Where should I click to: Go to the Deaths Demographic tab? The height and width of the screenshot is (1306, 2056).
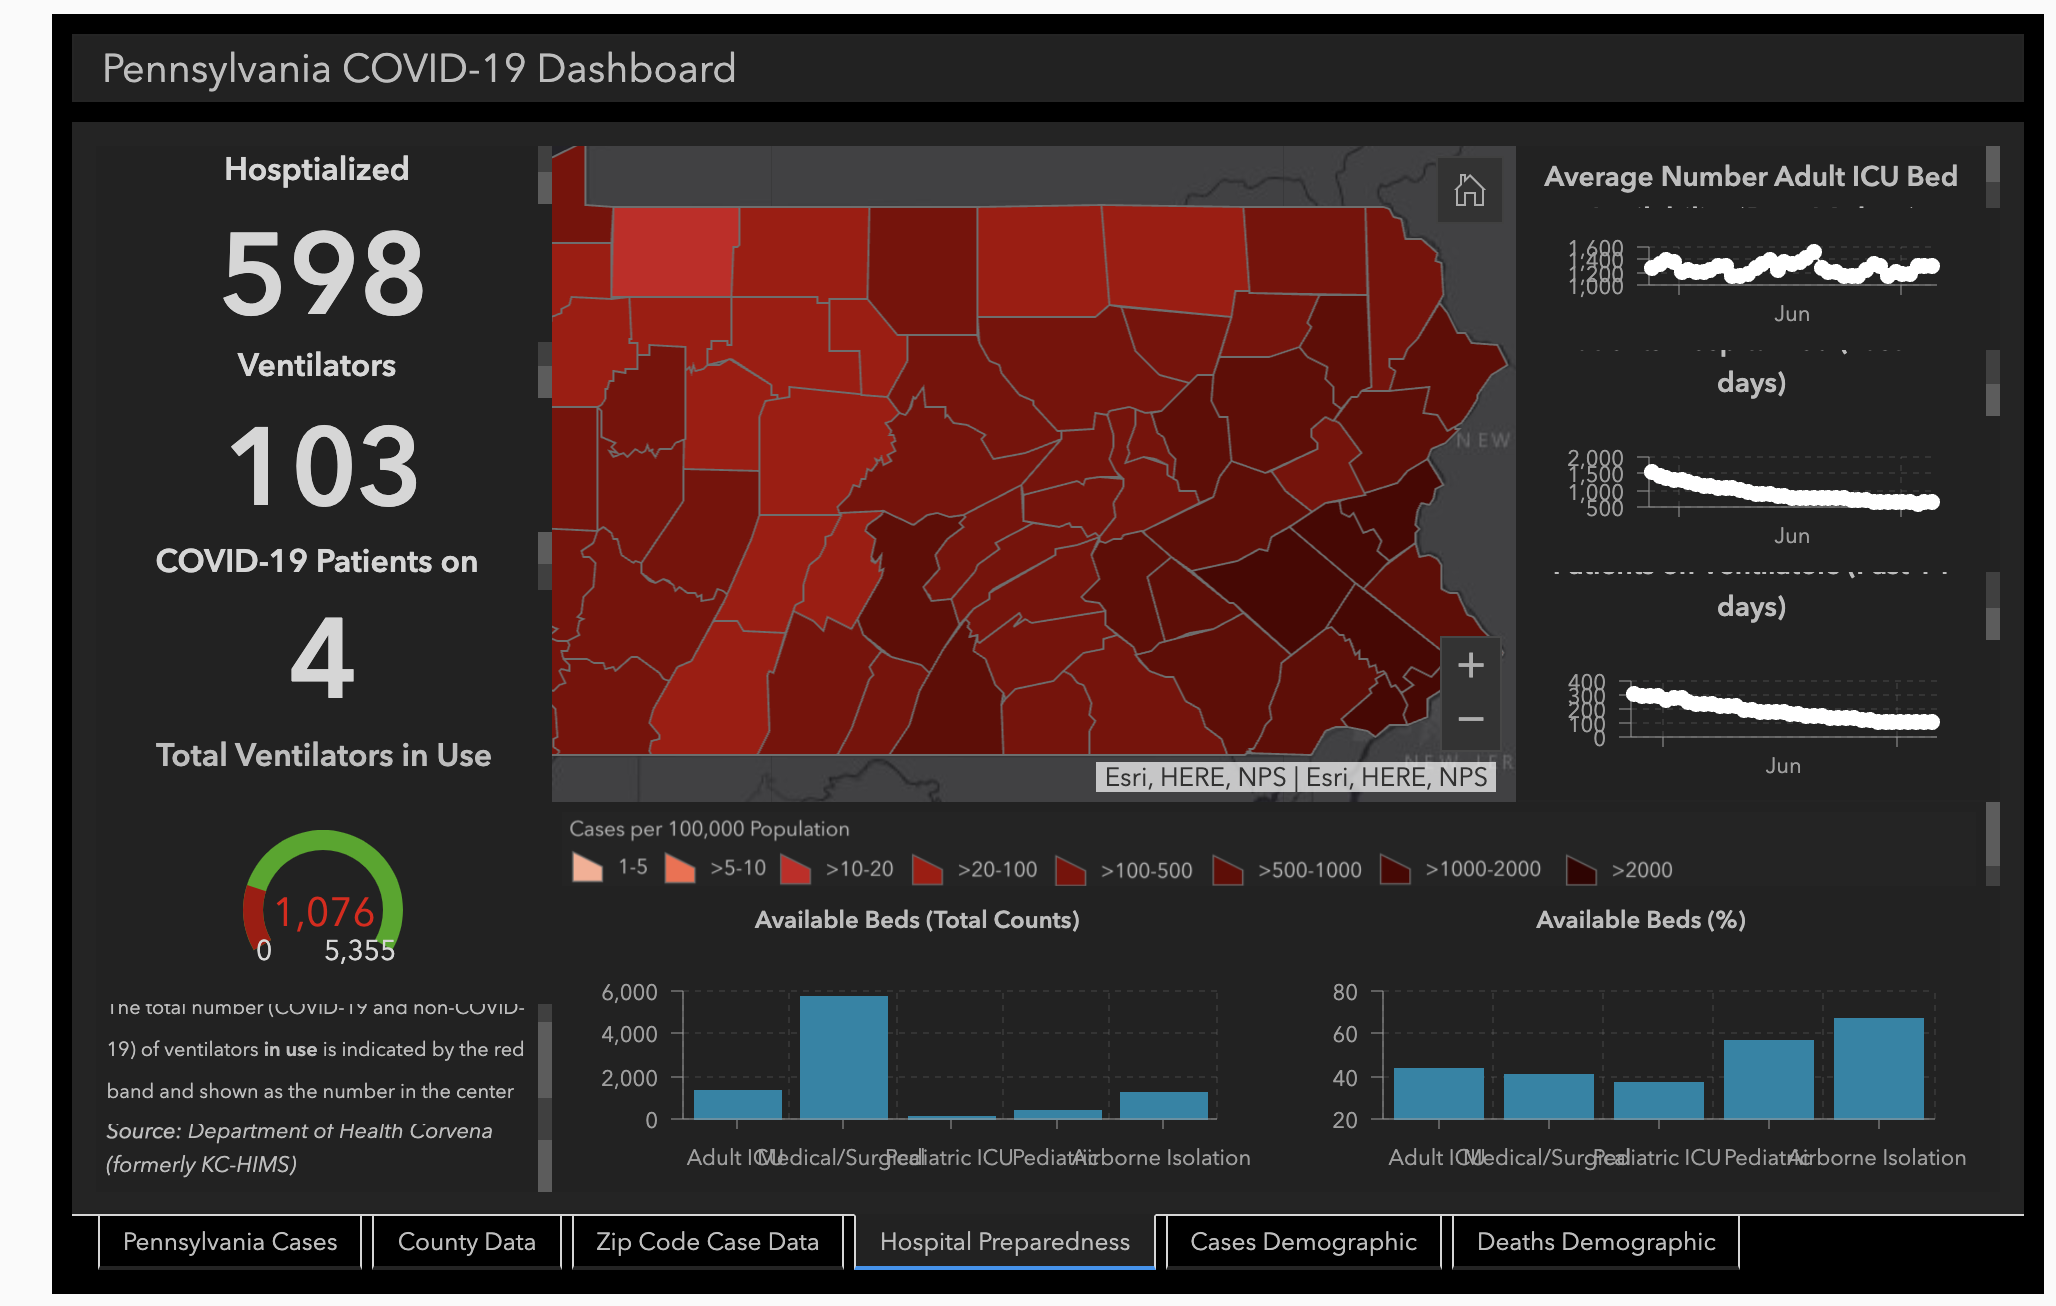(1595, 1242)
